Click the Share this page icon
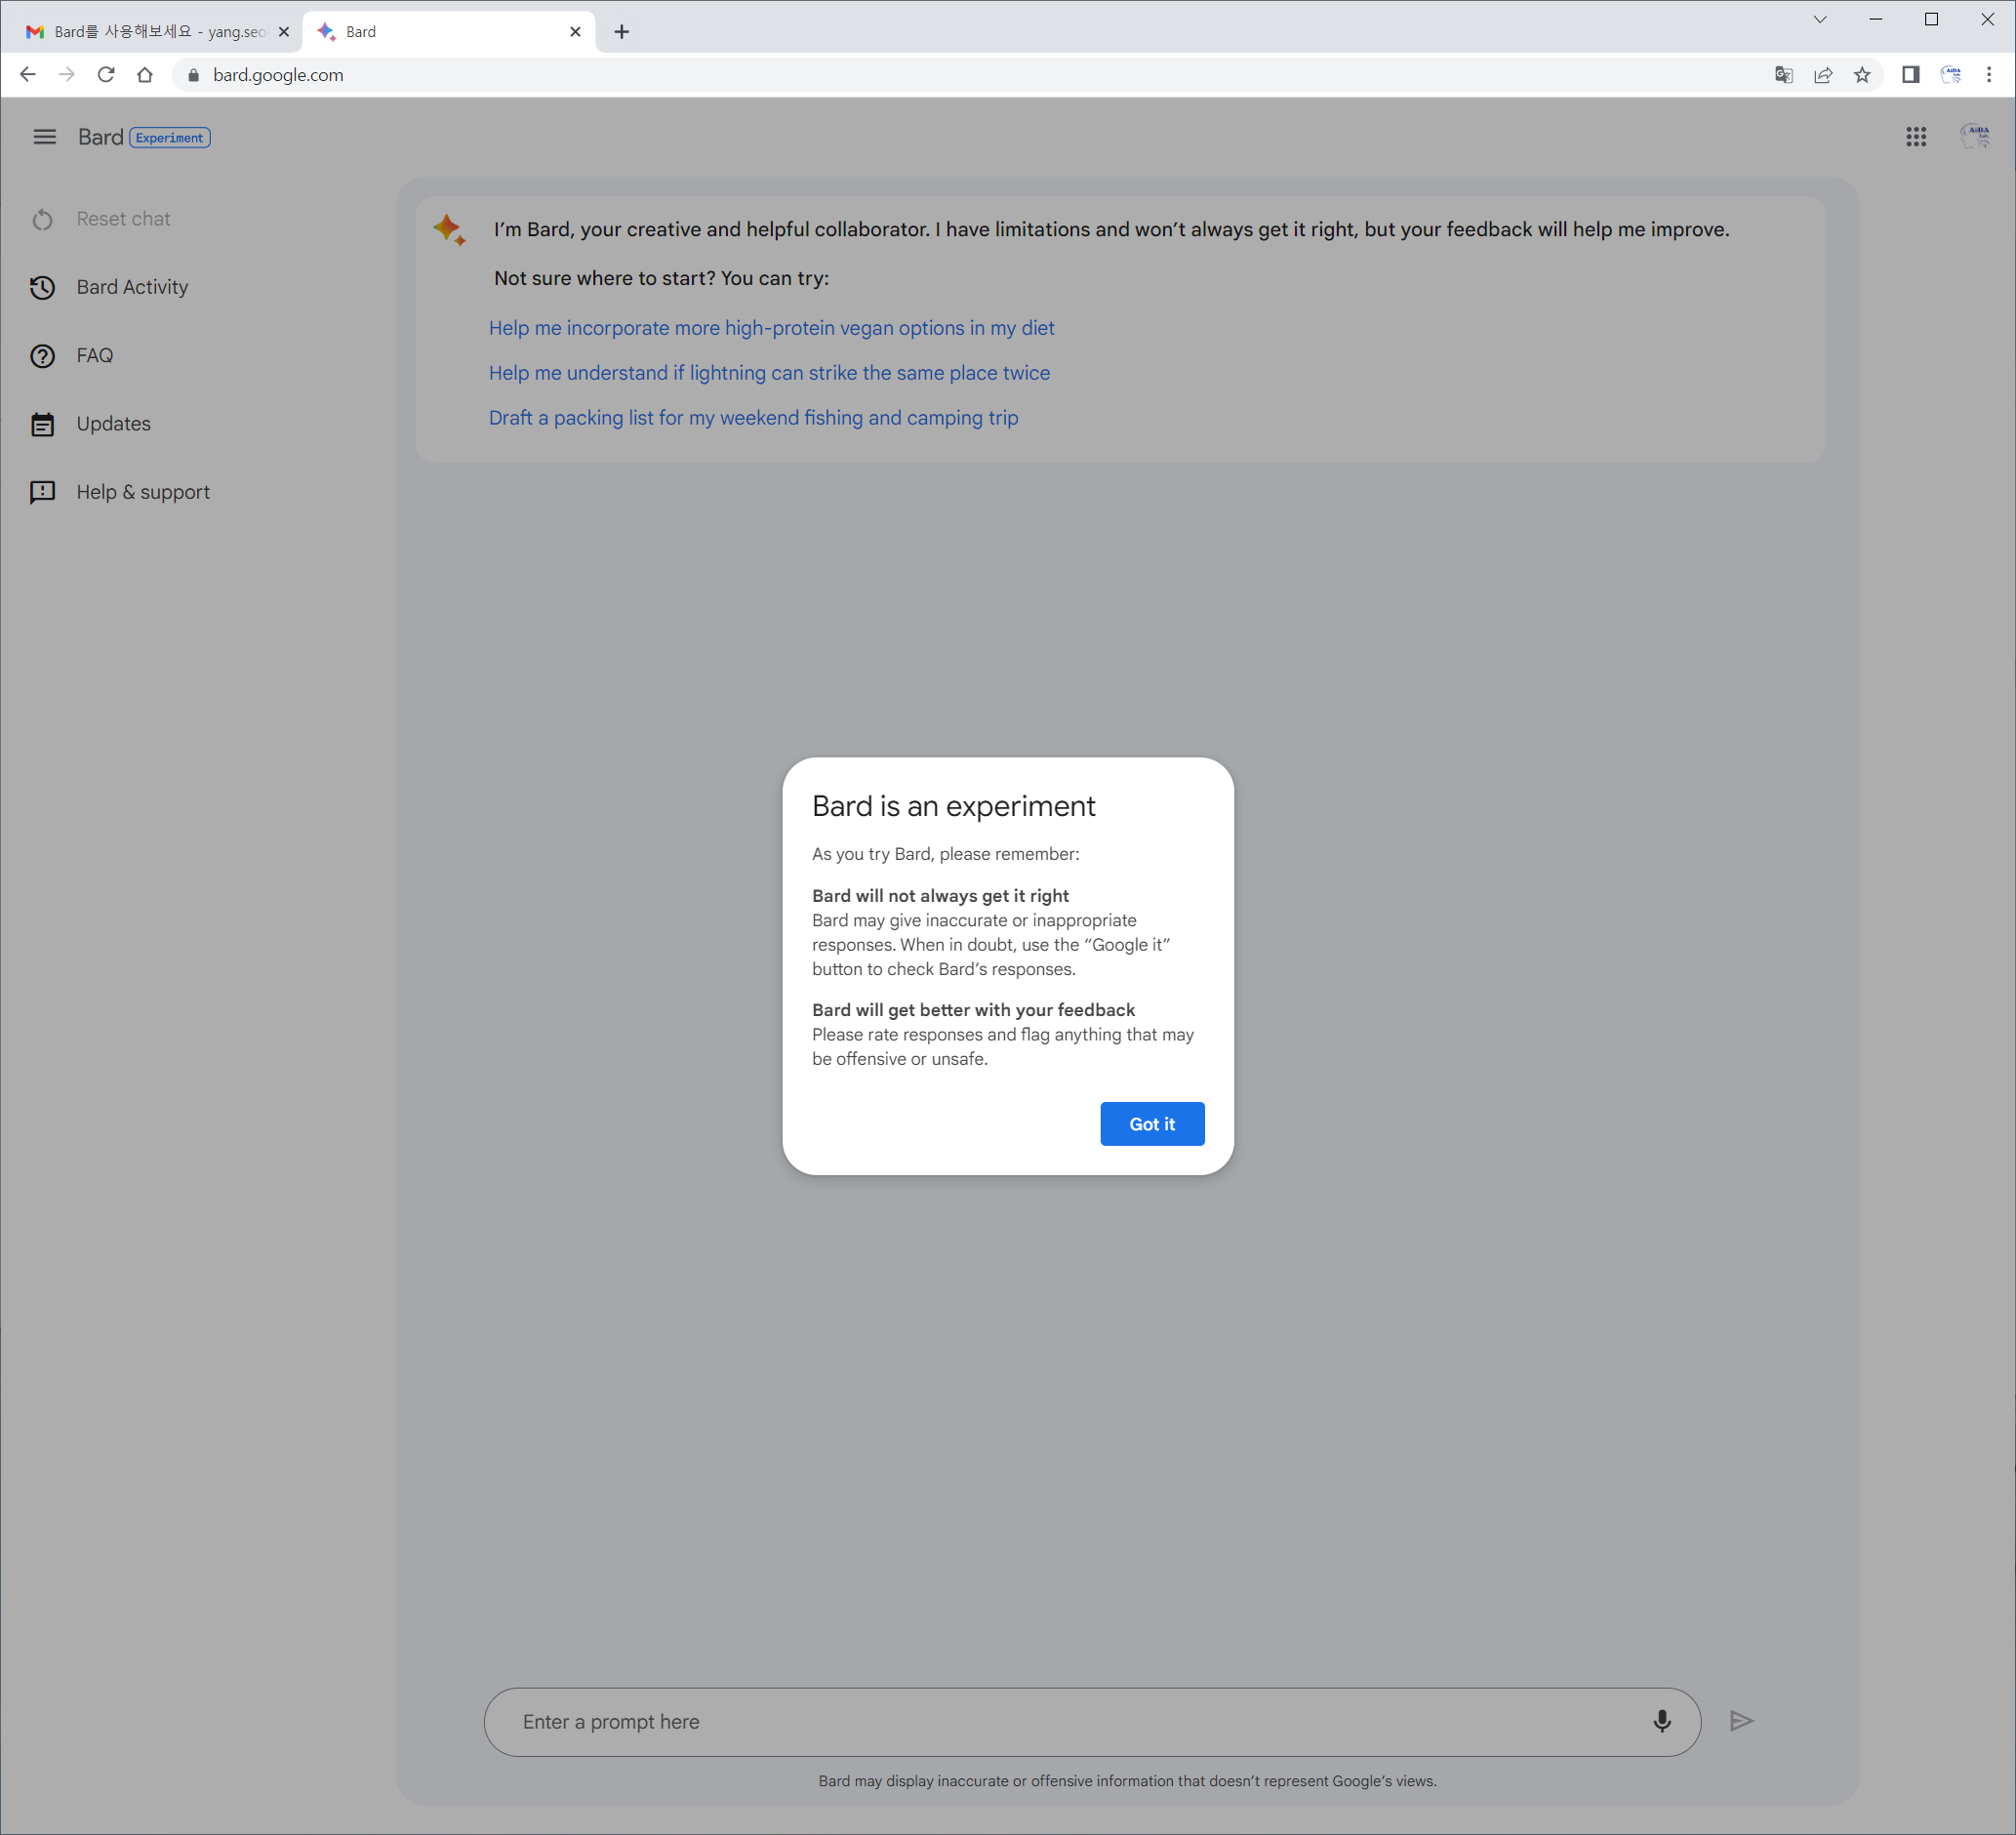Image resolution: width=2016 pixels, height=1835 pixels. pyautogui.click(x=1823, y=74)
